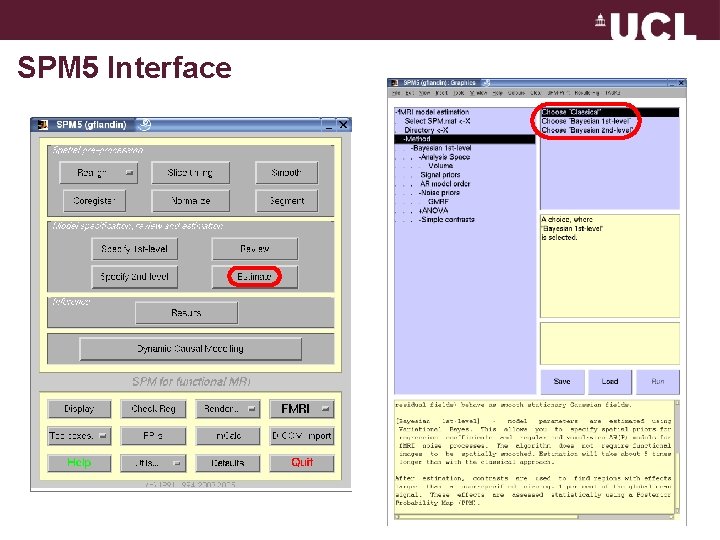720x540 pixels.
Task: Click the Review button
Action: pos(254,249)
